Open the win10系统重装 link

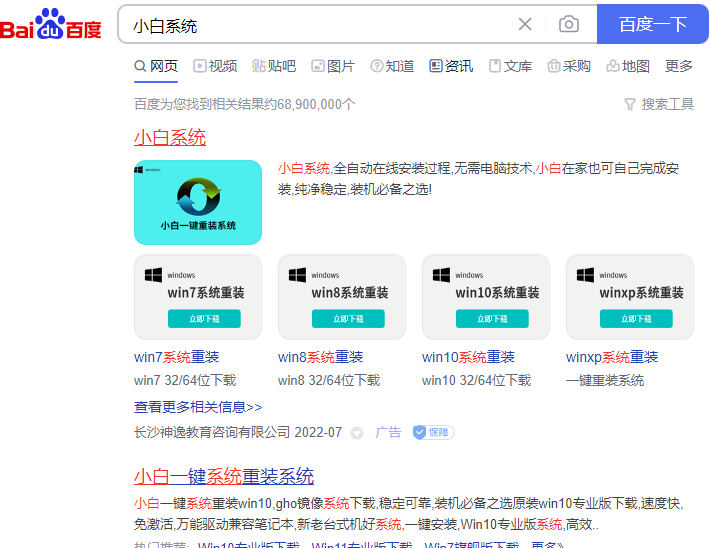468,357
